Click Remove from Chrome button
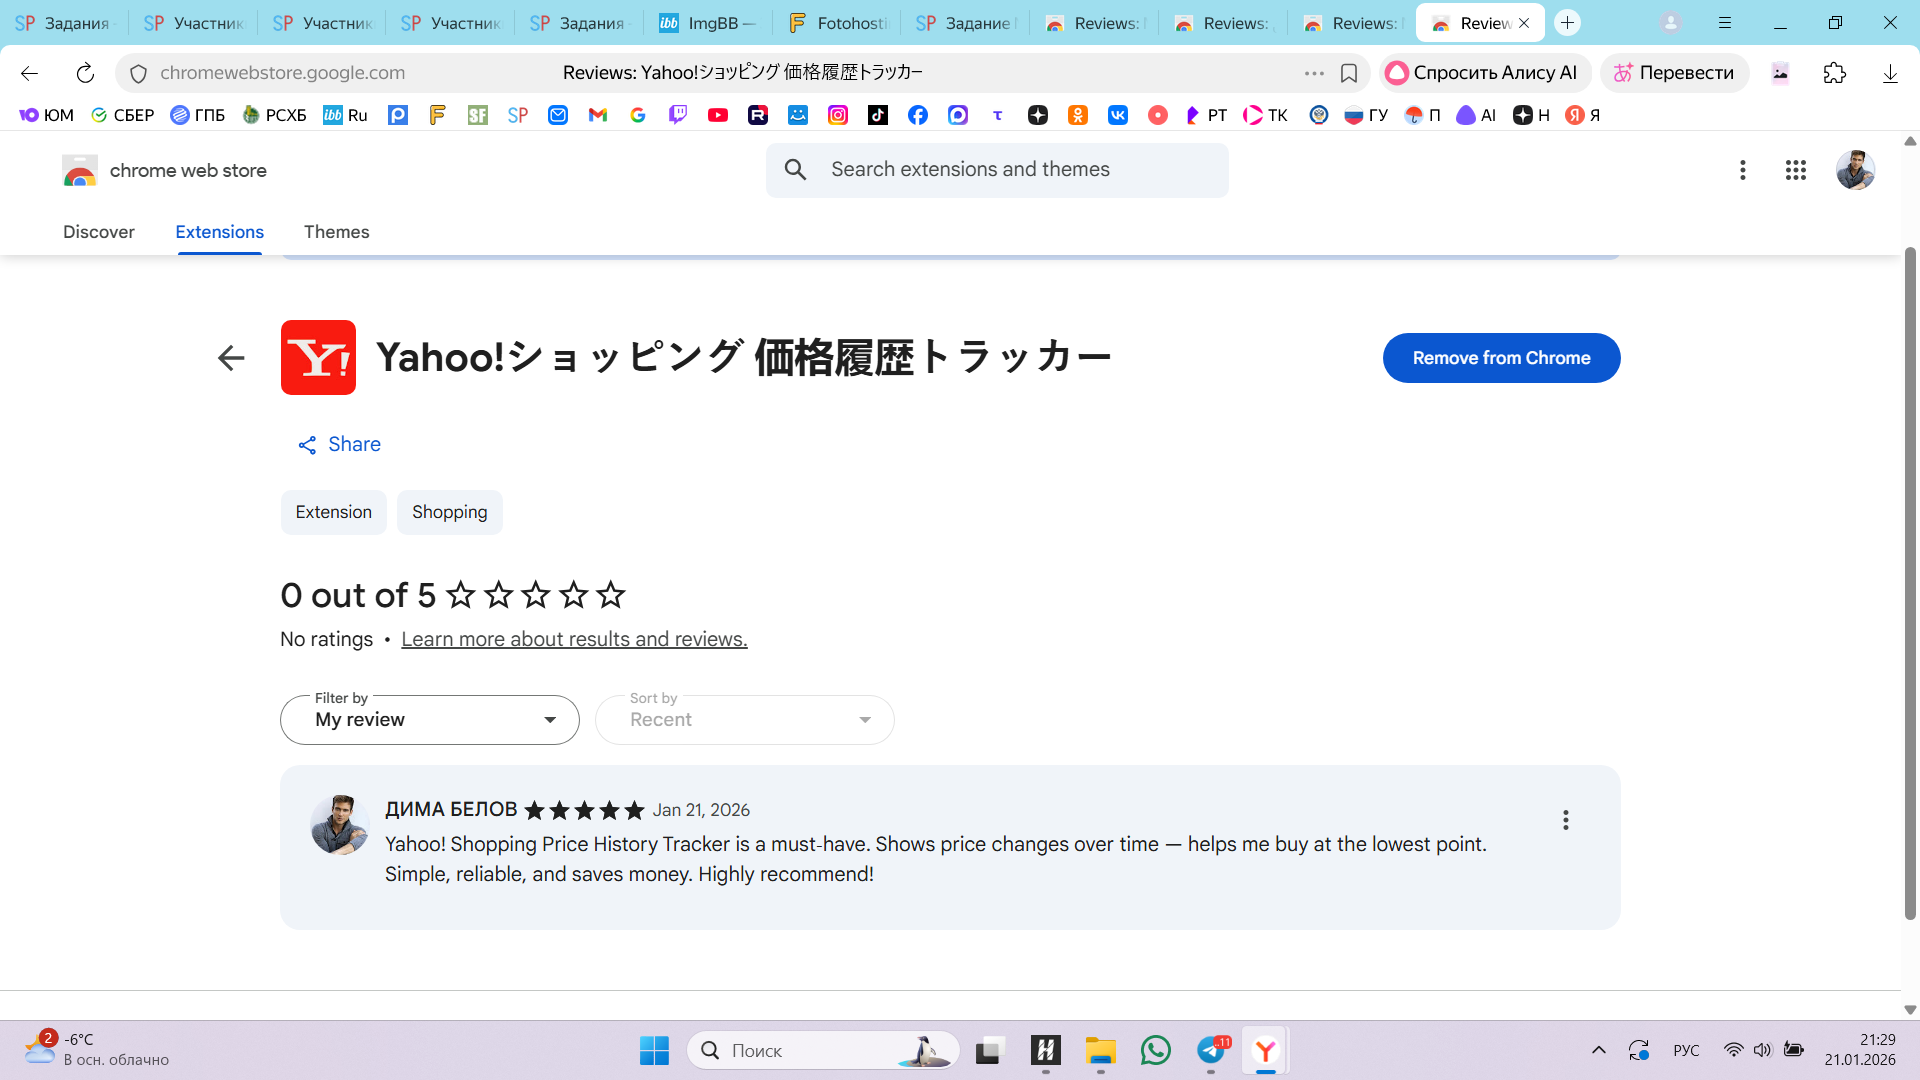This screenshot has height=1080, width=1920. coord(1500,358)
